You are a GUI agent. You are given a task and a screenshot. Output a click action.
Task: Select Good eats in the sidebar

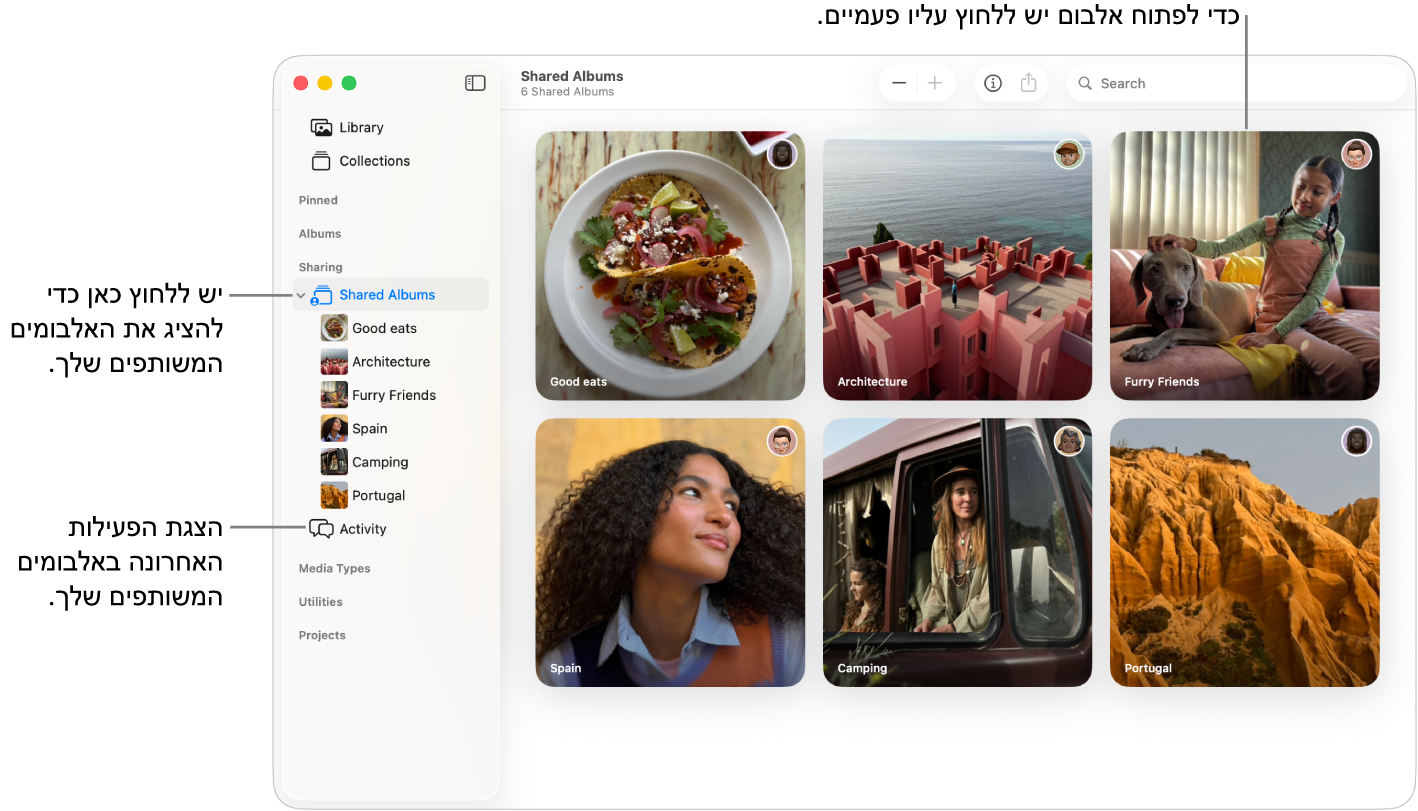[384, 328]
